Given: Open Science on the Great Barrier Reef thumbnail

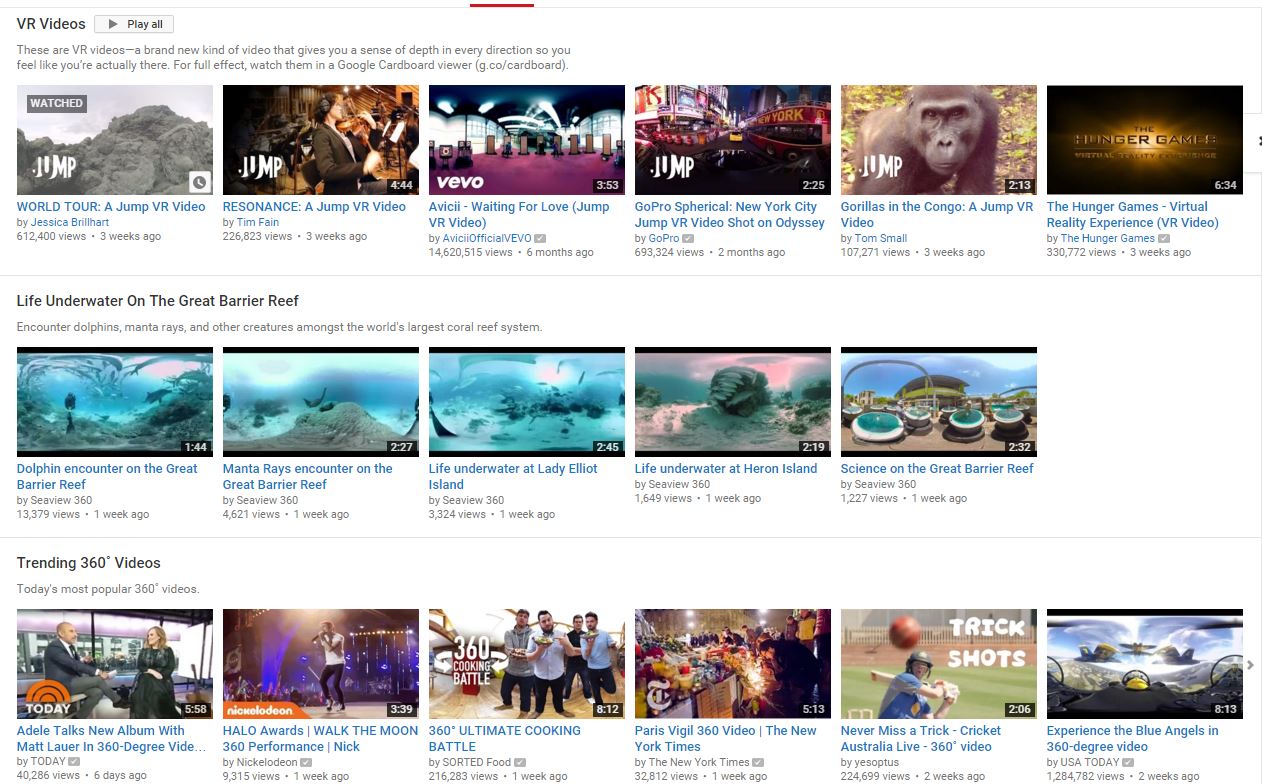Looking at the screenshot, I should (x=939, y=402).
